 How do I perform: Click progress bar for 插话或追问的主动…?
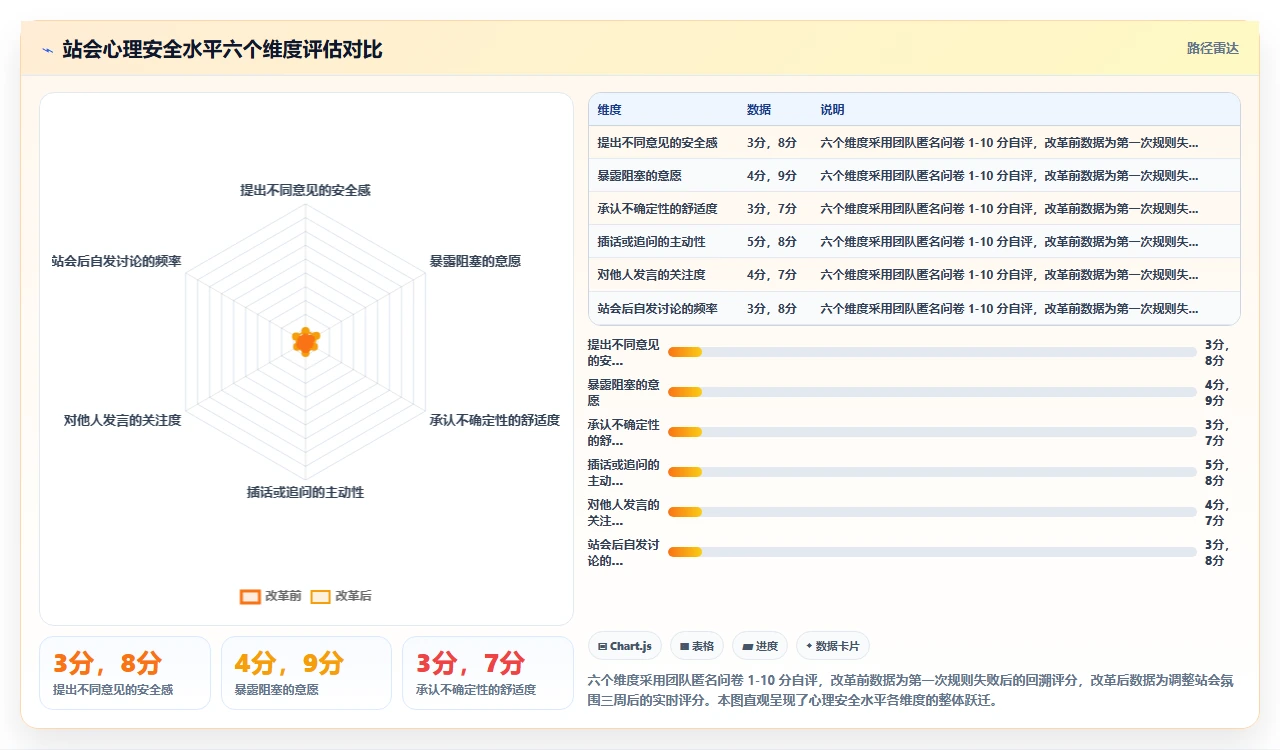tap(932, 472)
